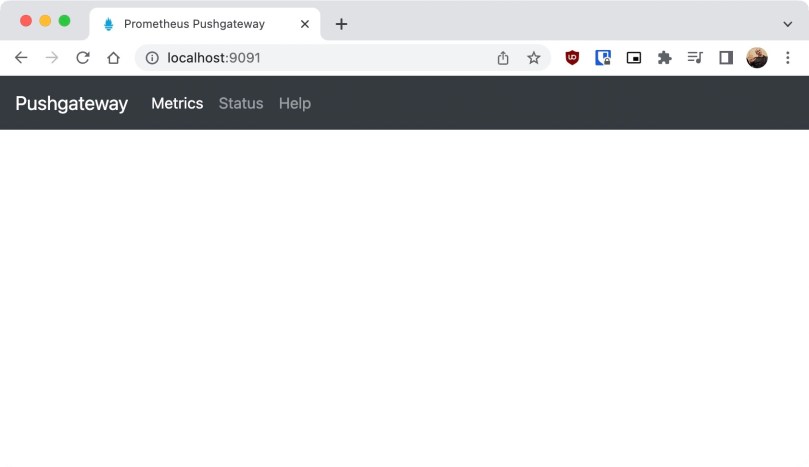Screen dimensions: 809x467
Task: Click the Pushgateway brand link
Action: click(72, 103)
